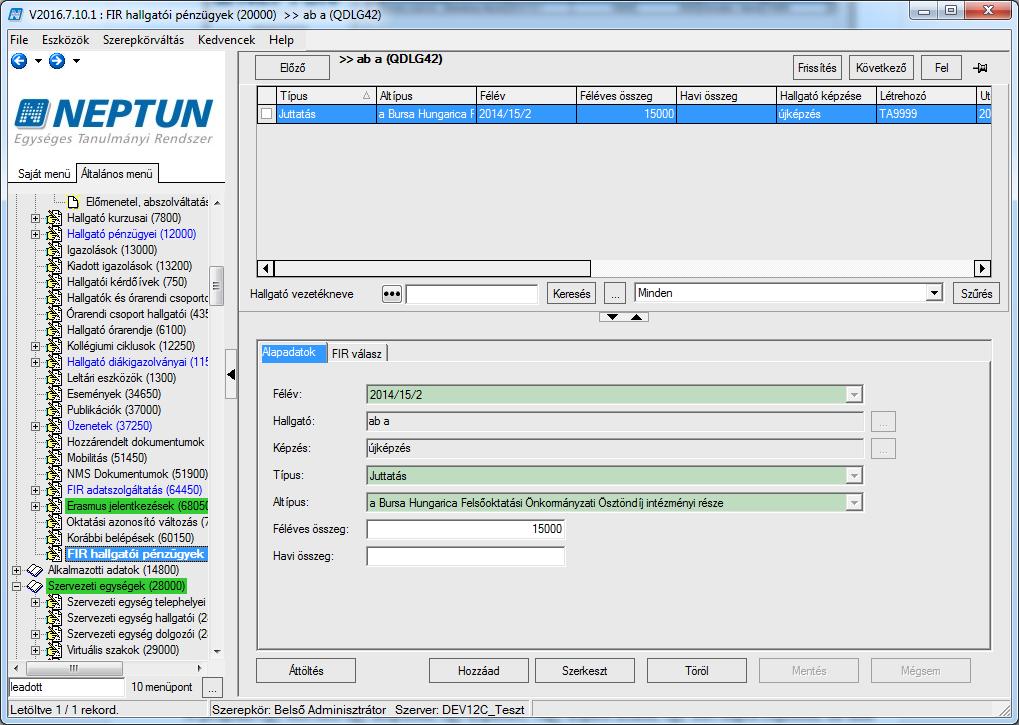
Task: Click the Hallgató vezetékneve search field
Action: click(472, 294)
